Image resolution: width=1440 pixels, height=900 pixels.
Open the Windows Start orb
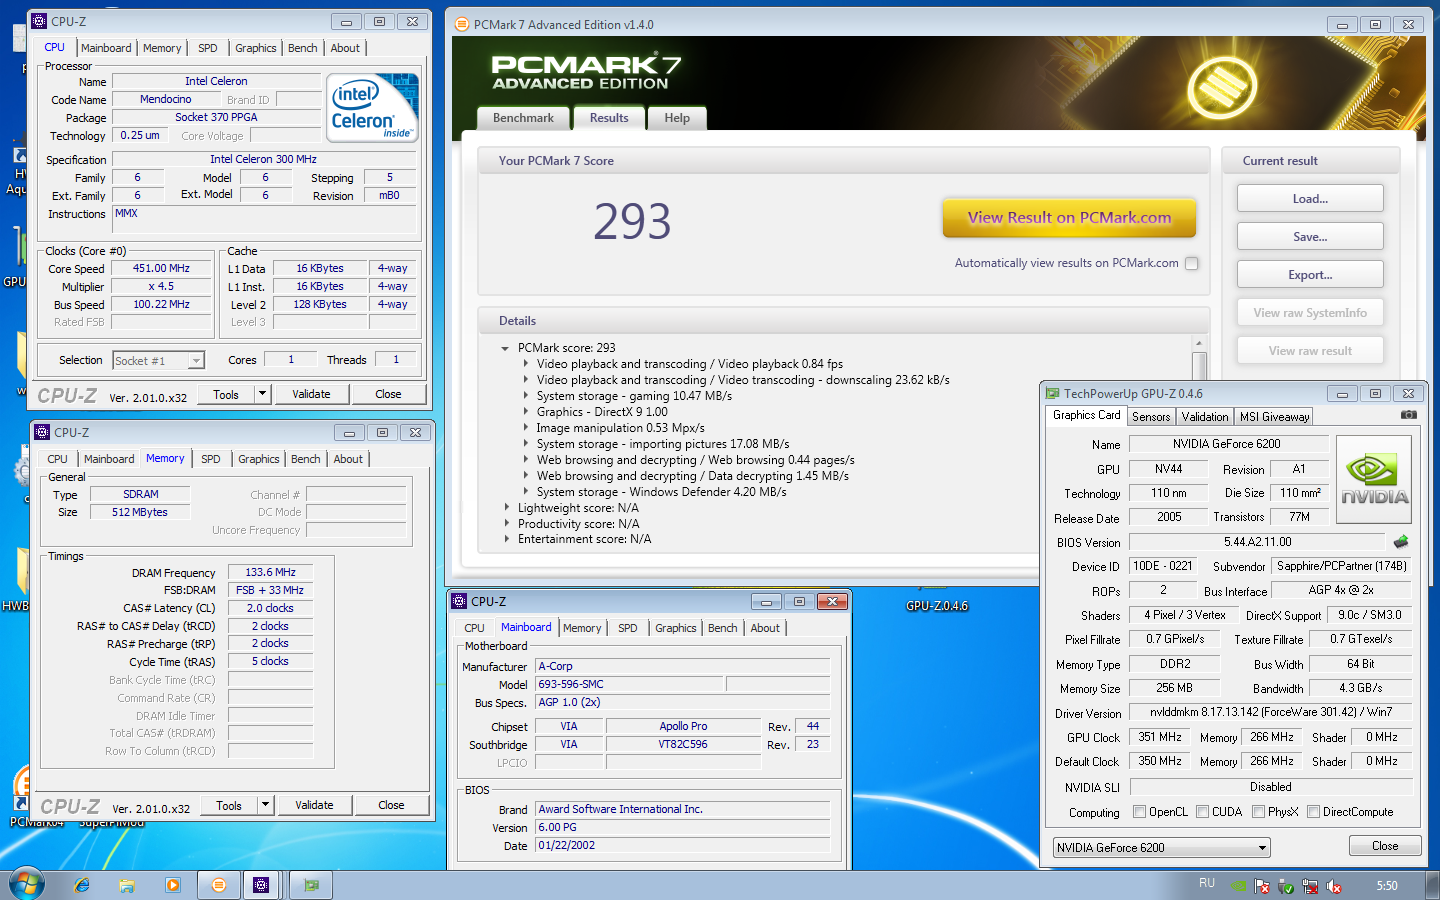pos(27,885)
